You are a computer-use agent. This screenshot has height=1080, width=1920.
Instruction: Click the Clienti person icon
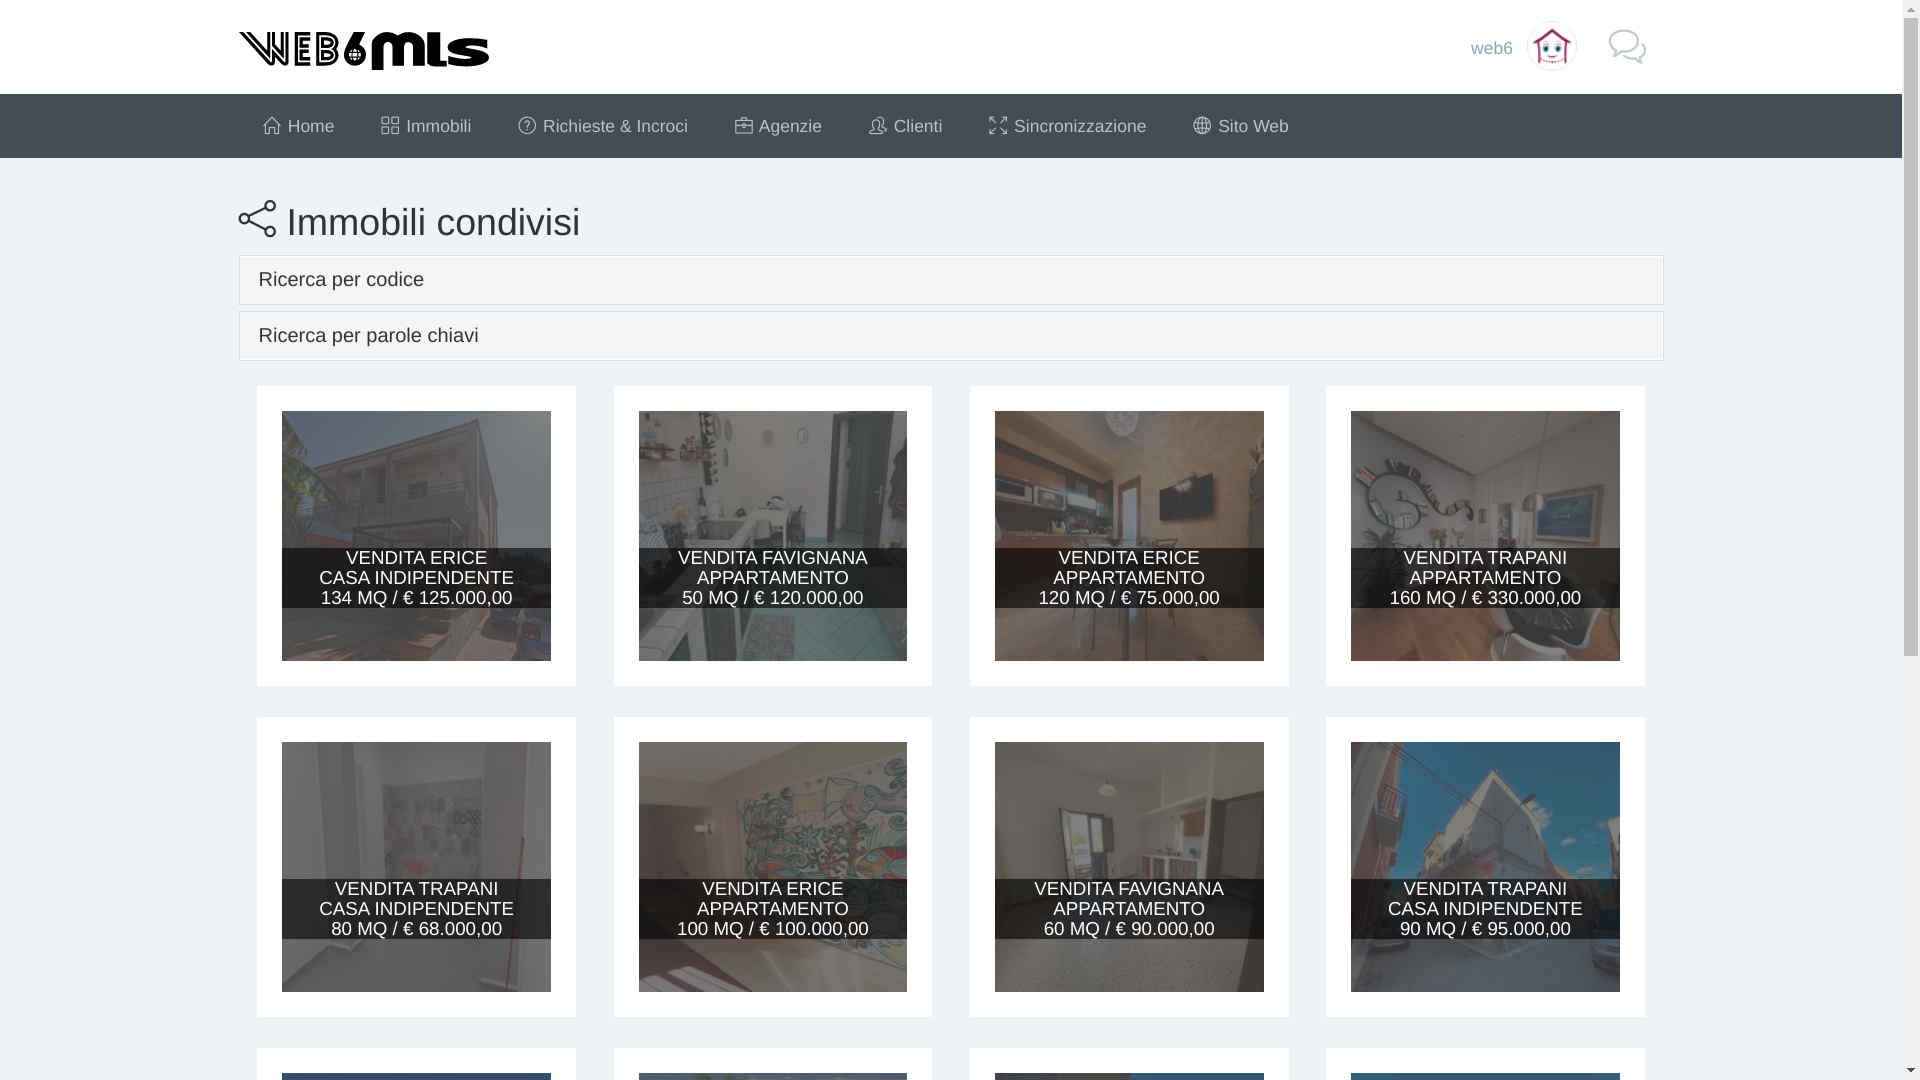(x=878, y=126)
